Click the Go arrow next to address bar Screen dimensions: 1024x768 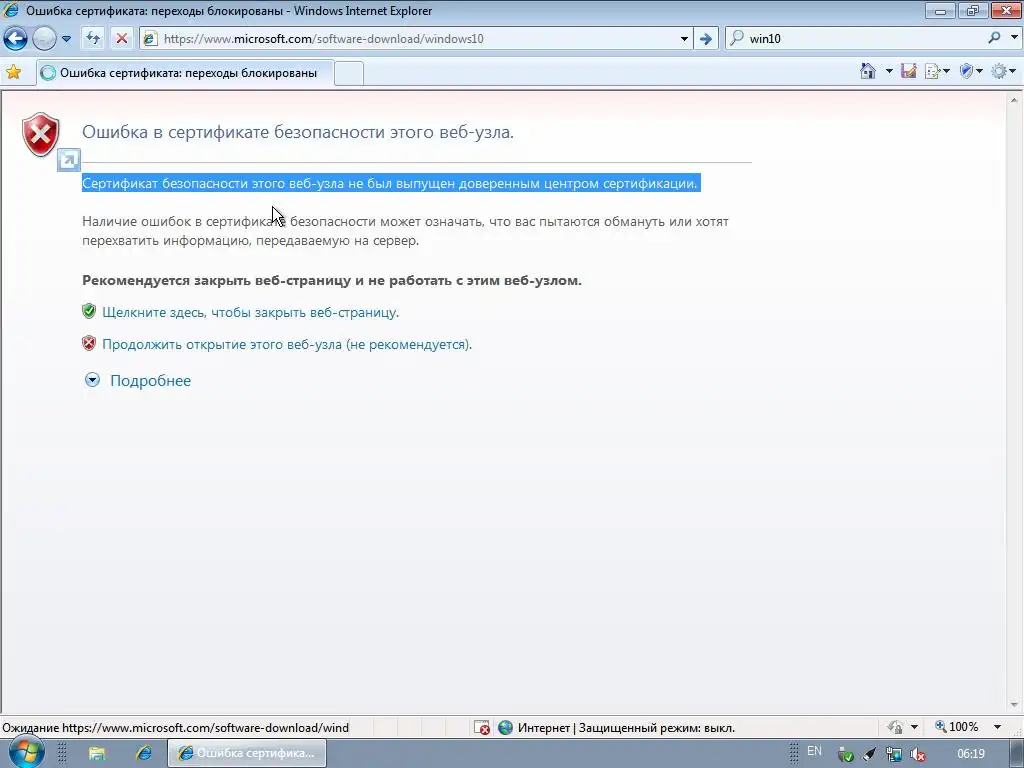706,39
